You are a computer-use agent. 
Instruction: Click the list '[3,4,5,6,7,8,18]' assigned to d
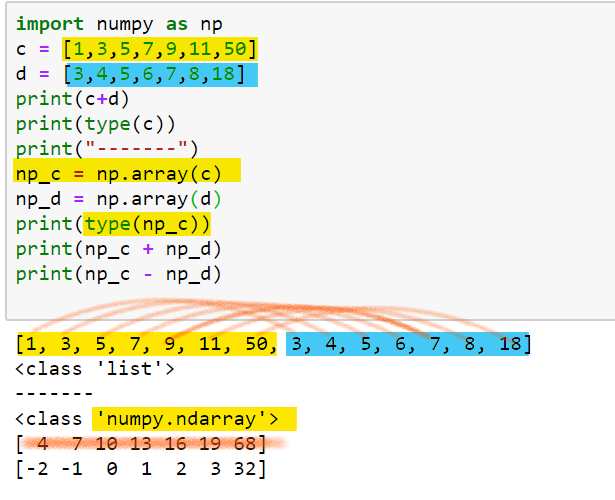tap(155, 74)
